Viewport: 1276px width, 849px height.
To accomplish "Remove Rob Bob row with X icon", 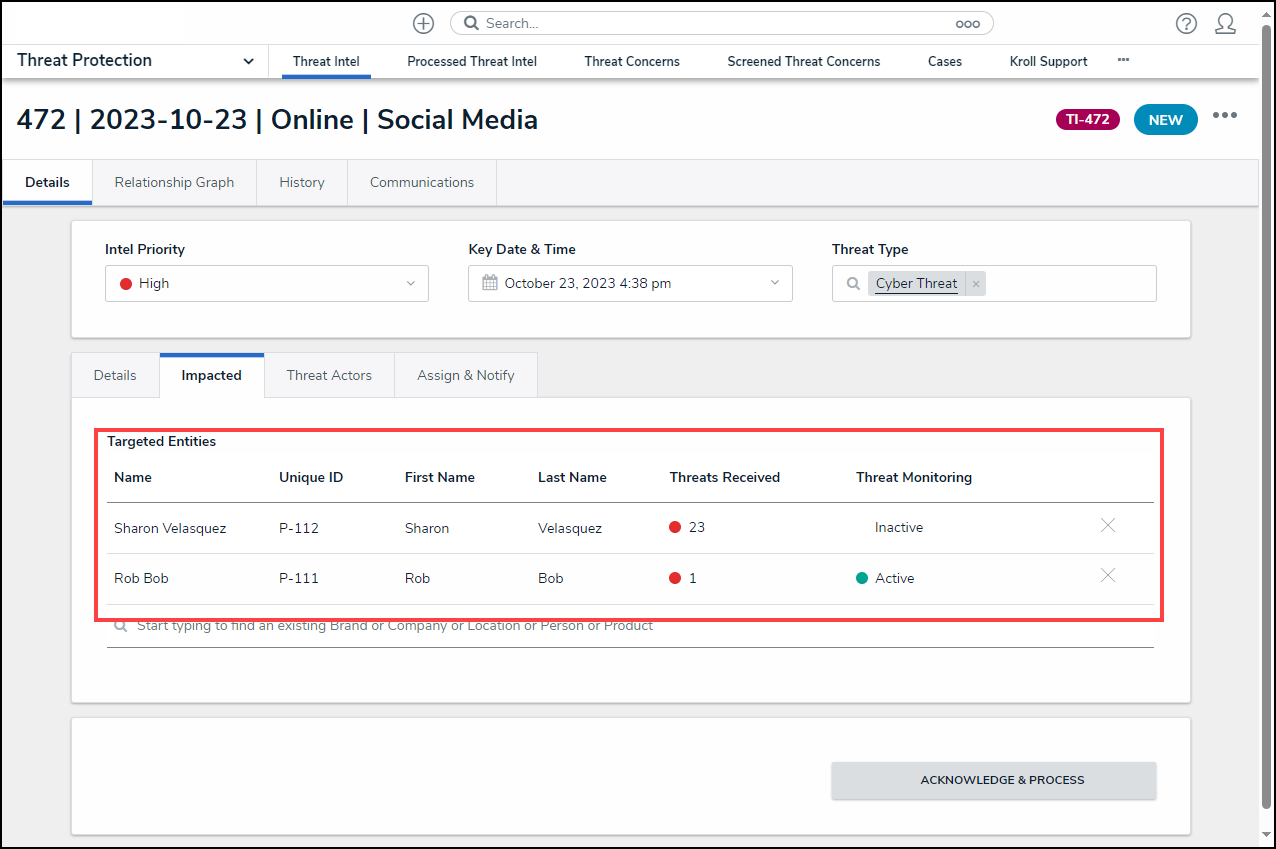I will (x=1108, y=575).
